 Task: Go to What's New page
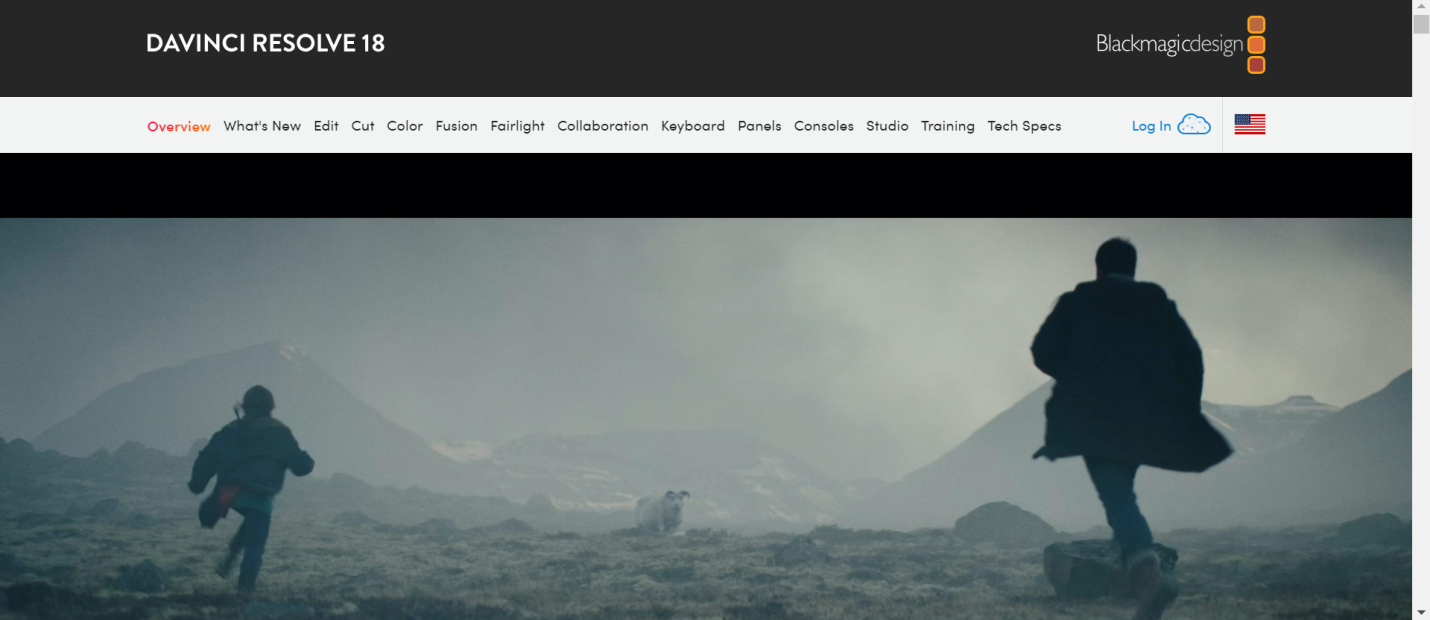coord(262,126)
